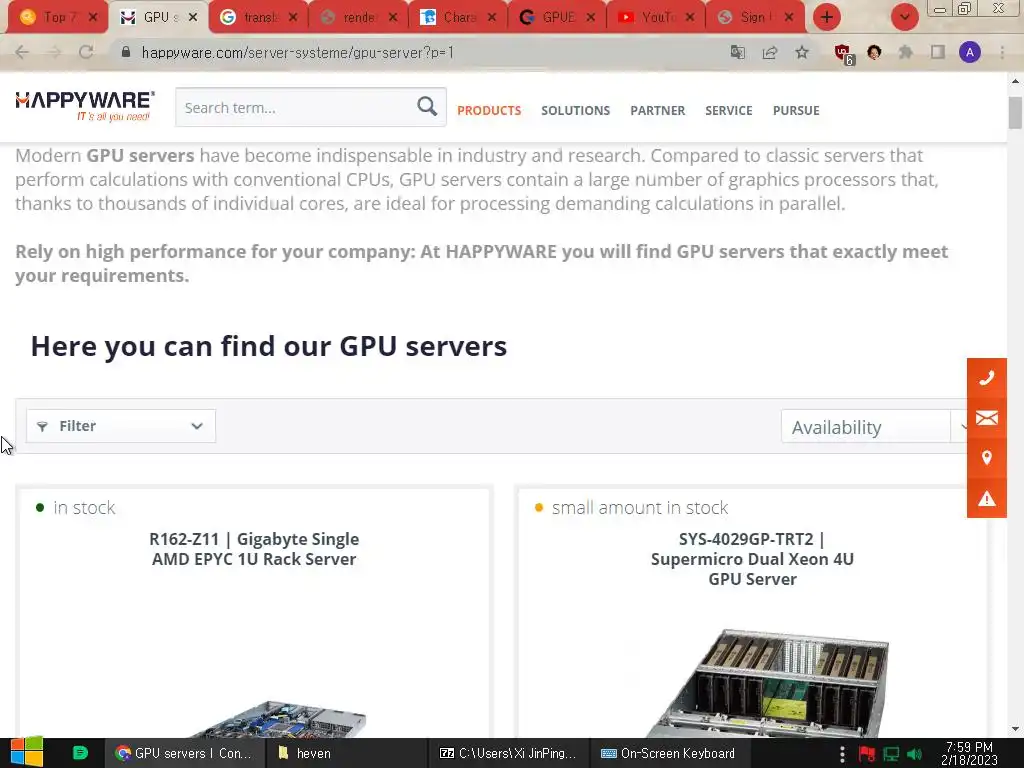This screenshot has width=1024, height=768.
Task: Open the PARTNER menu
Action: click(x=658, y=110)
